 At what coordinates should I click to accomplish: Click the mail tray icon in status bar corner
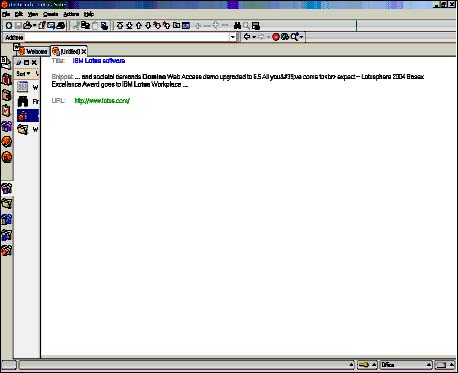pos(441,365)
